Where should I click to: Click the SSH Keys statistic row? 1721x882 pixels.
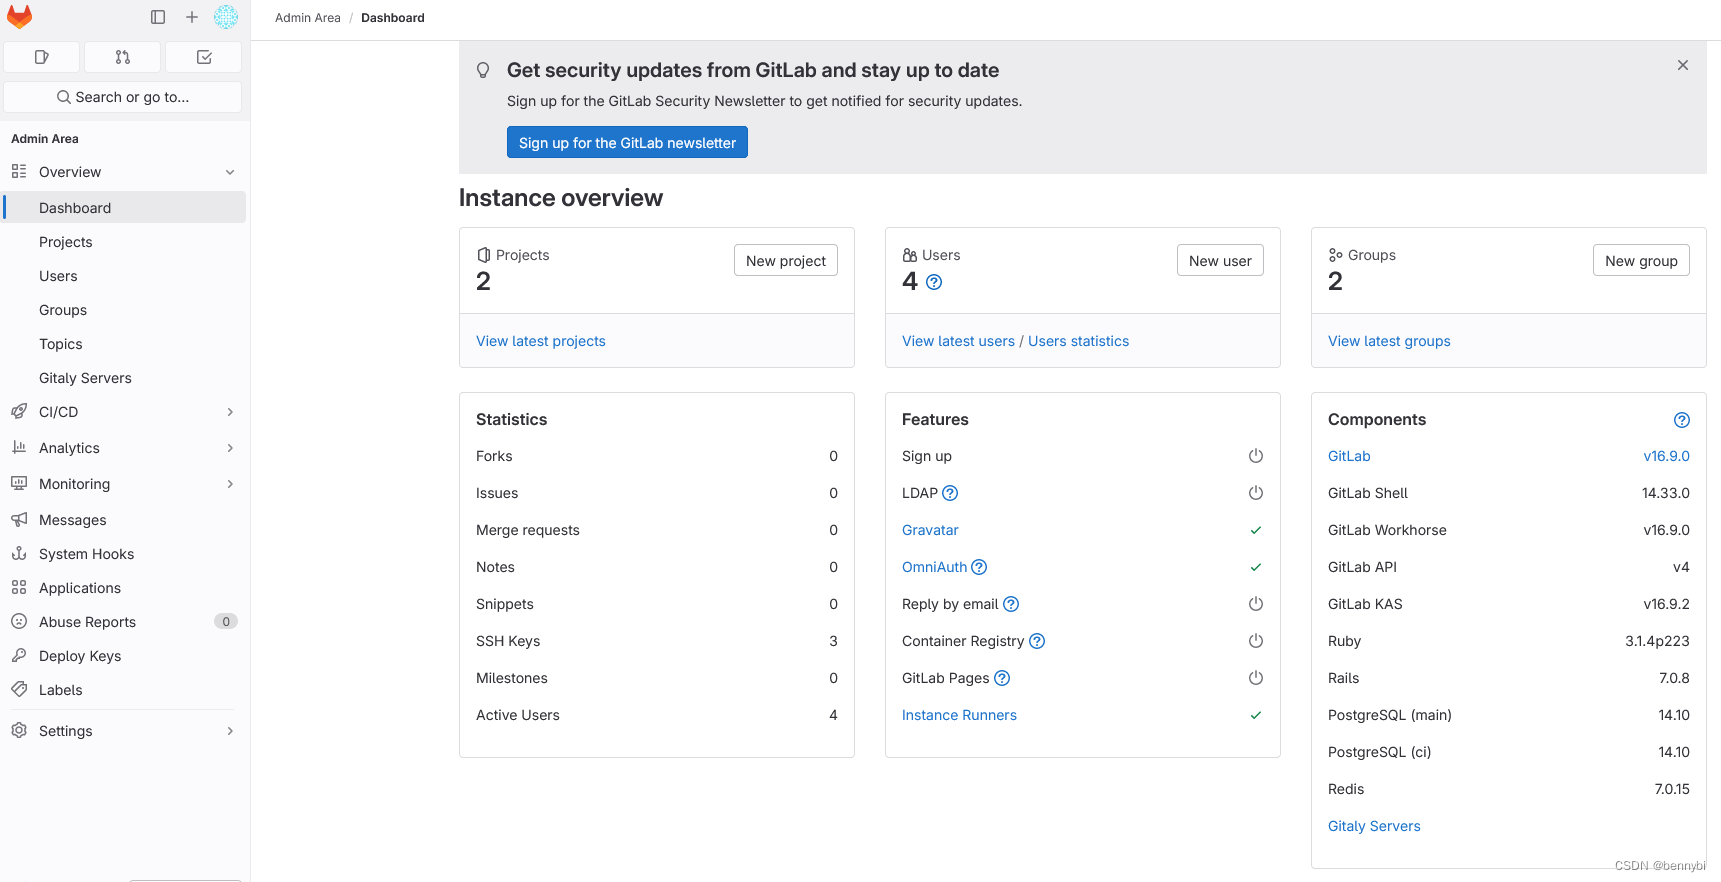657,641
